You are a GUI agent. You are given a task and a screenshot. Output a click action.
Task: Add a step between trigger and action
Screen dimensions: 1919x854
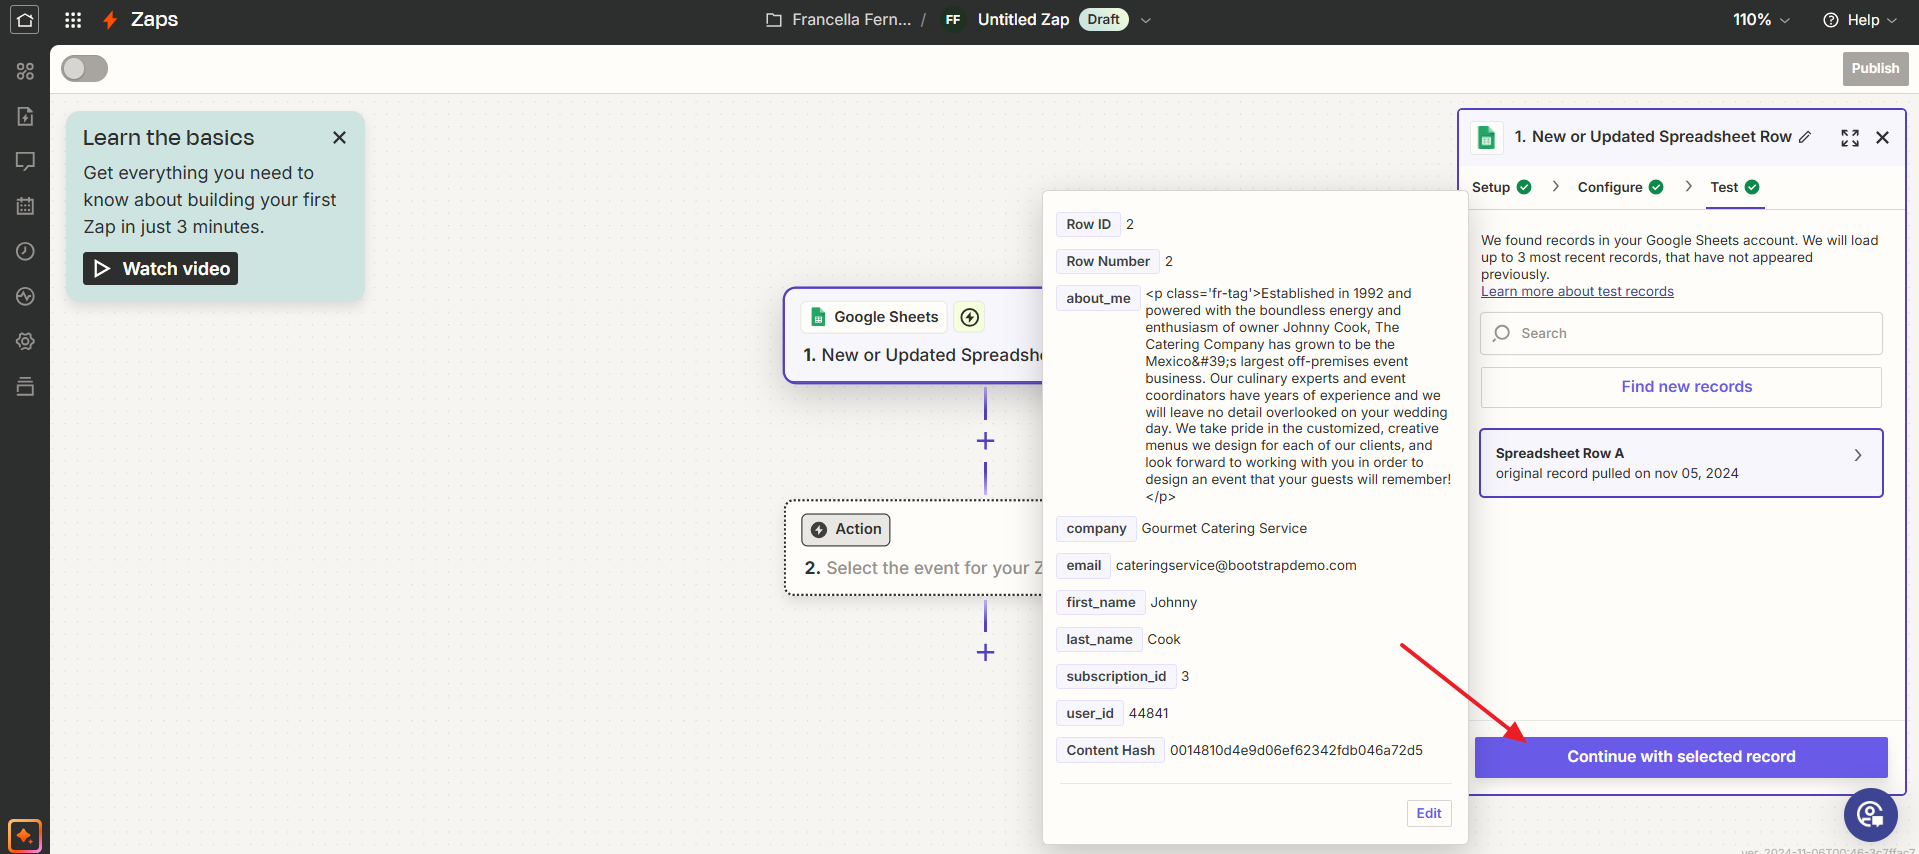click(x=985, y=441)
